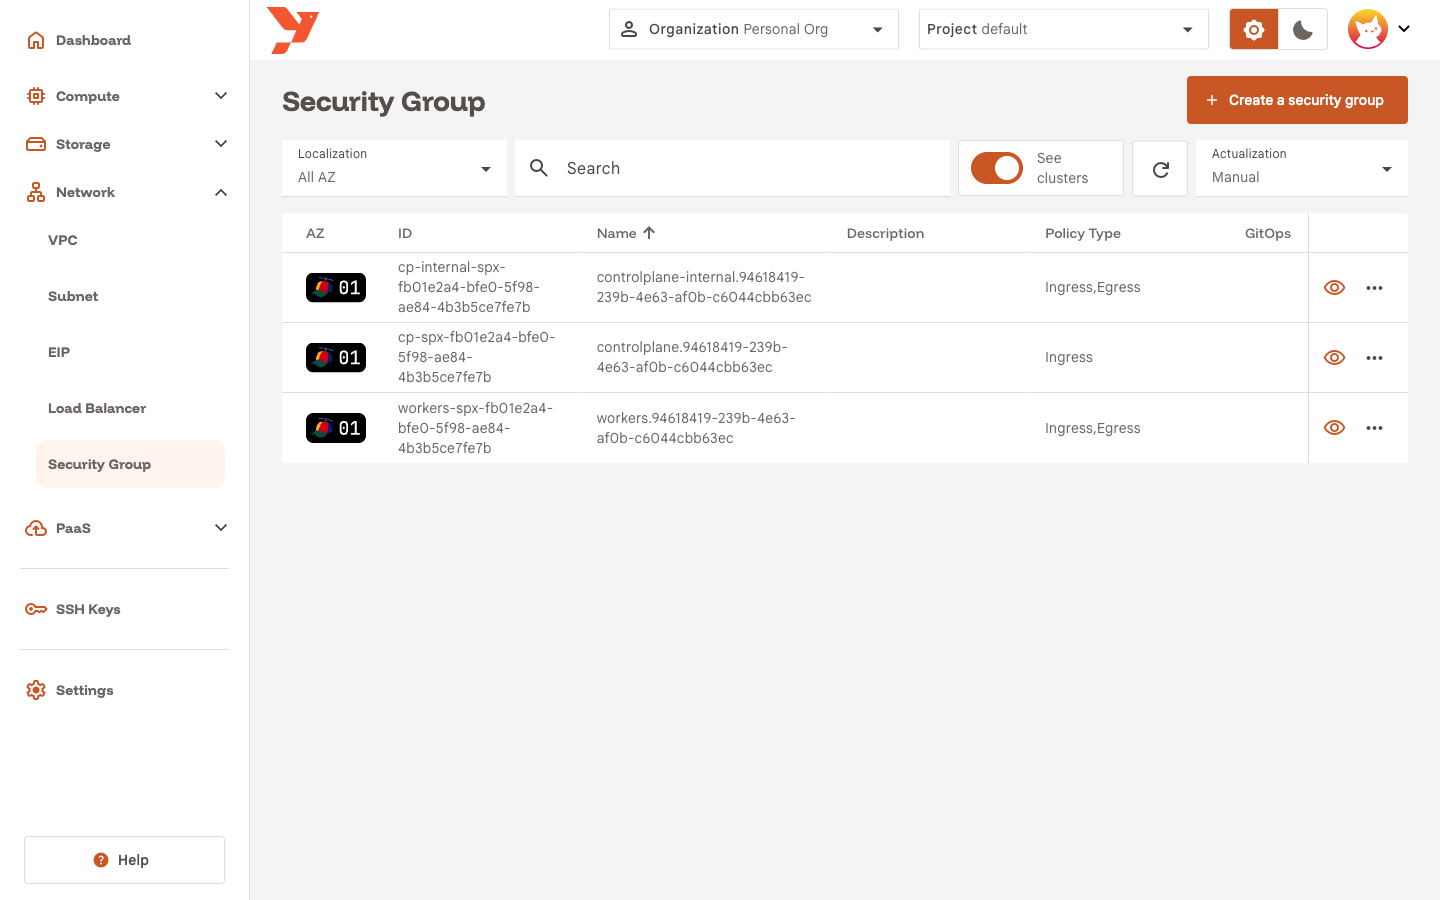Collapse the Network menu chevron
Screen dimensions: 1440x900
[221, 192]
